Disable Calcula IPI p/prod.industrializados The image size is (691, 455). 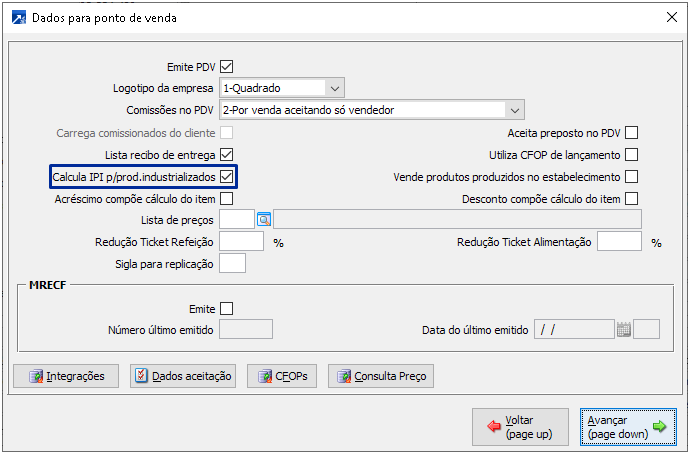point(227,177)
